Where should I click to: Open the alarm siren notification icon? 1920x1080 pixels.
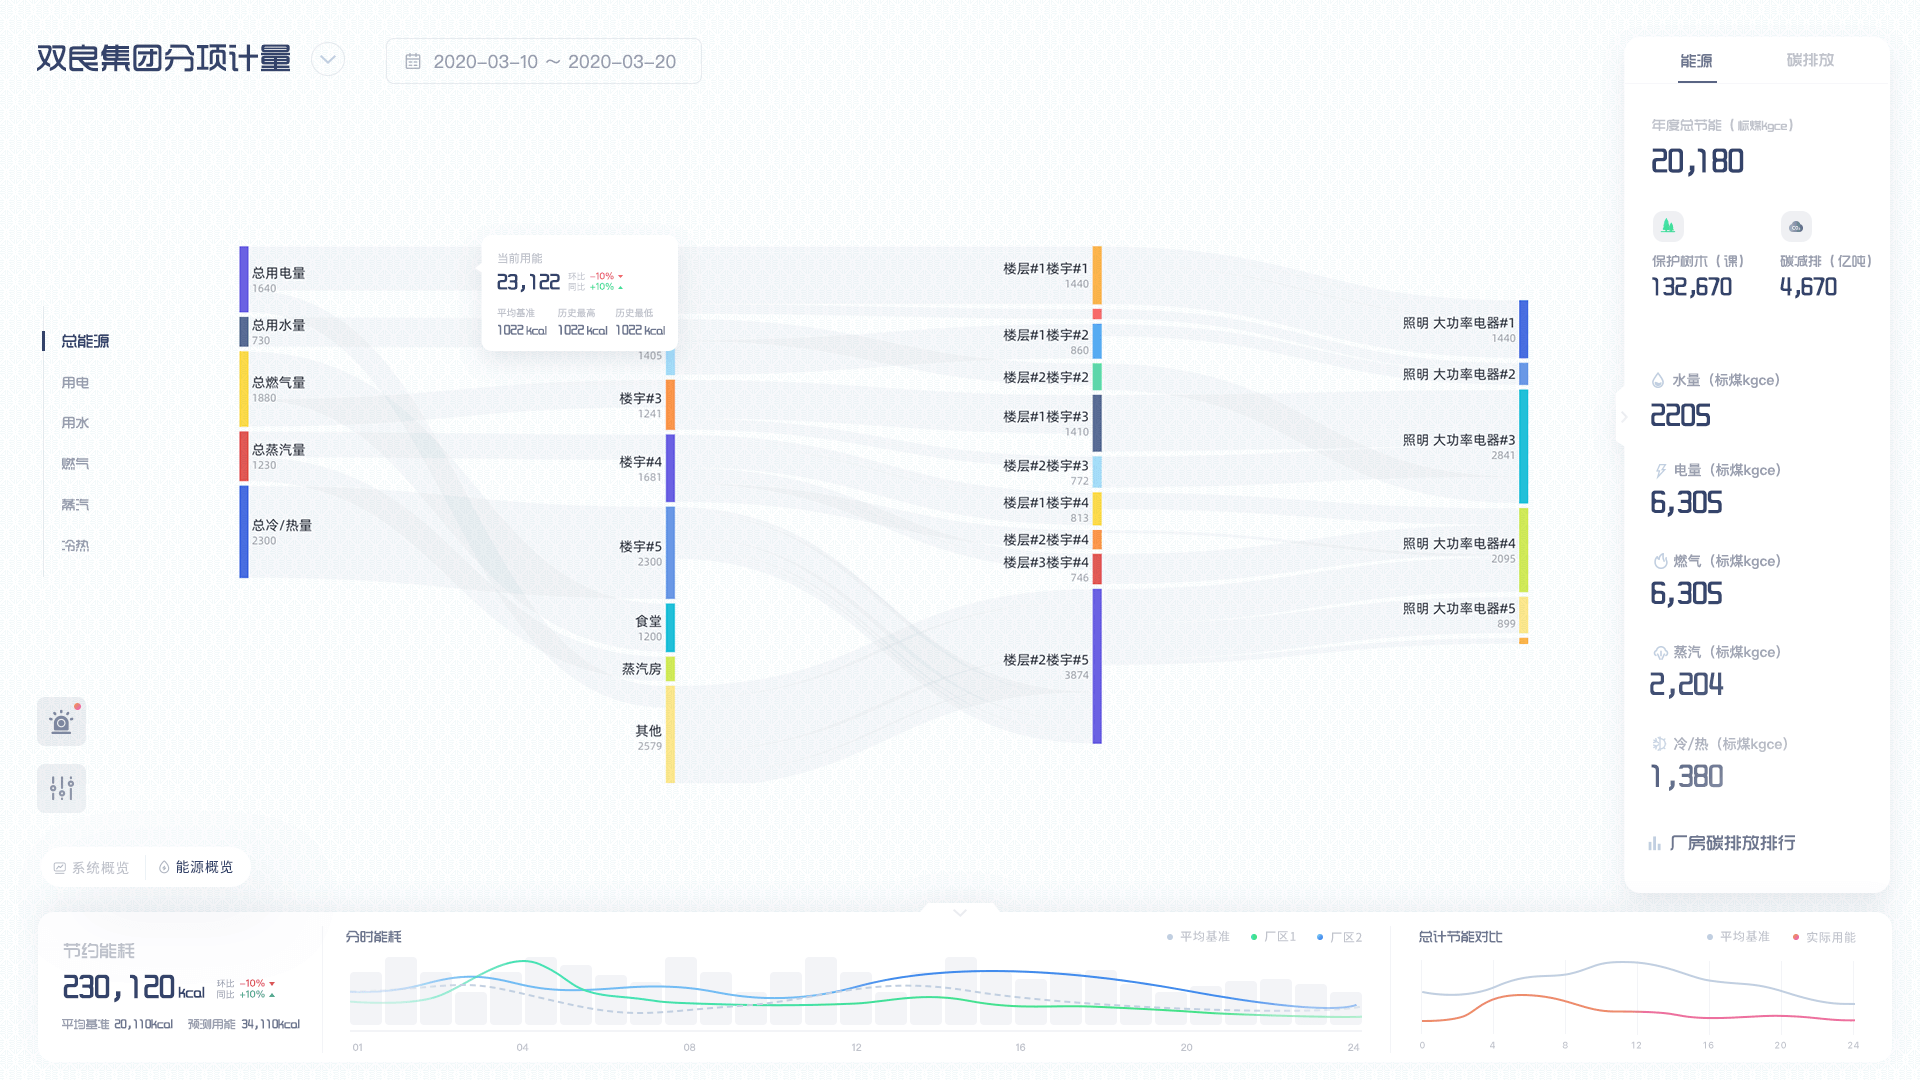point(61,722)
